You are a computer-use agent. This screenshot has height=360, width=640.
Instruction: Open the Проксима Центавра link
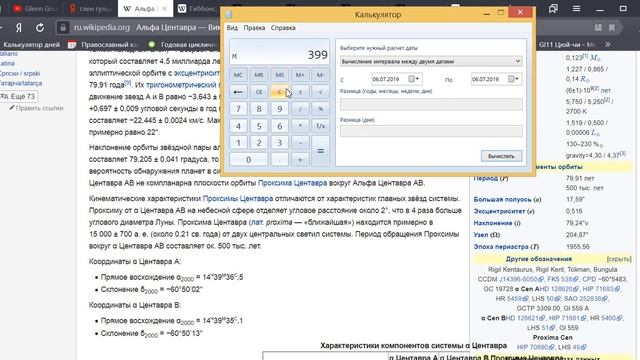click(x=292, y=183)
